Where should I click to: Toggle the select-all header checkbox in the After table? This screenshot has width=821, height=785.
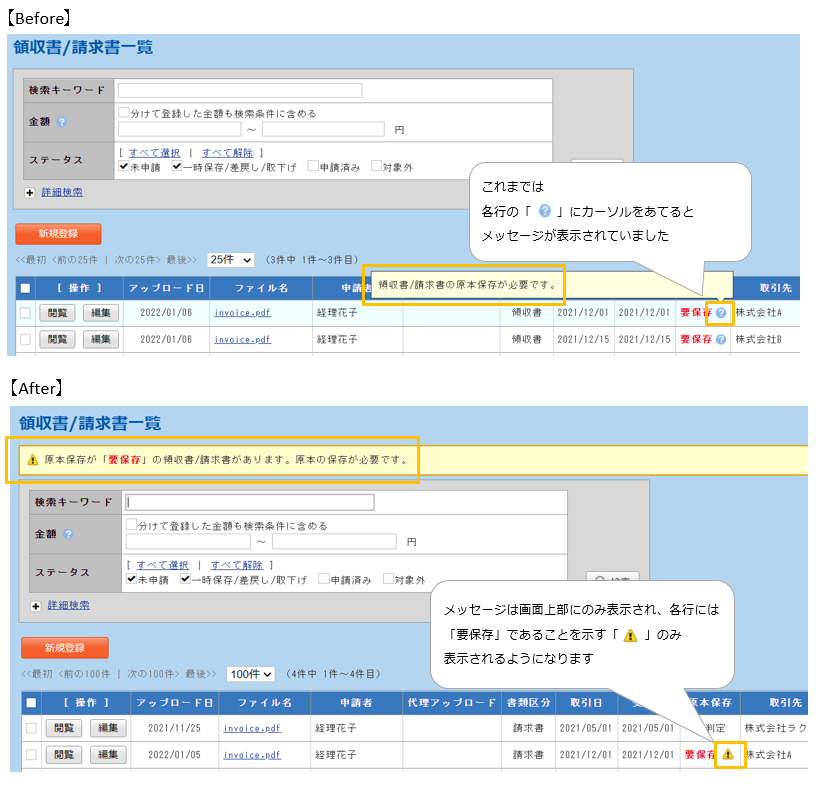coord(31,703)
